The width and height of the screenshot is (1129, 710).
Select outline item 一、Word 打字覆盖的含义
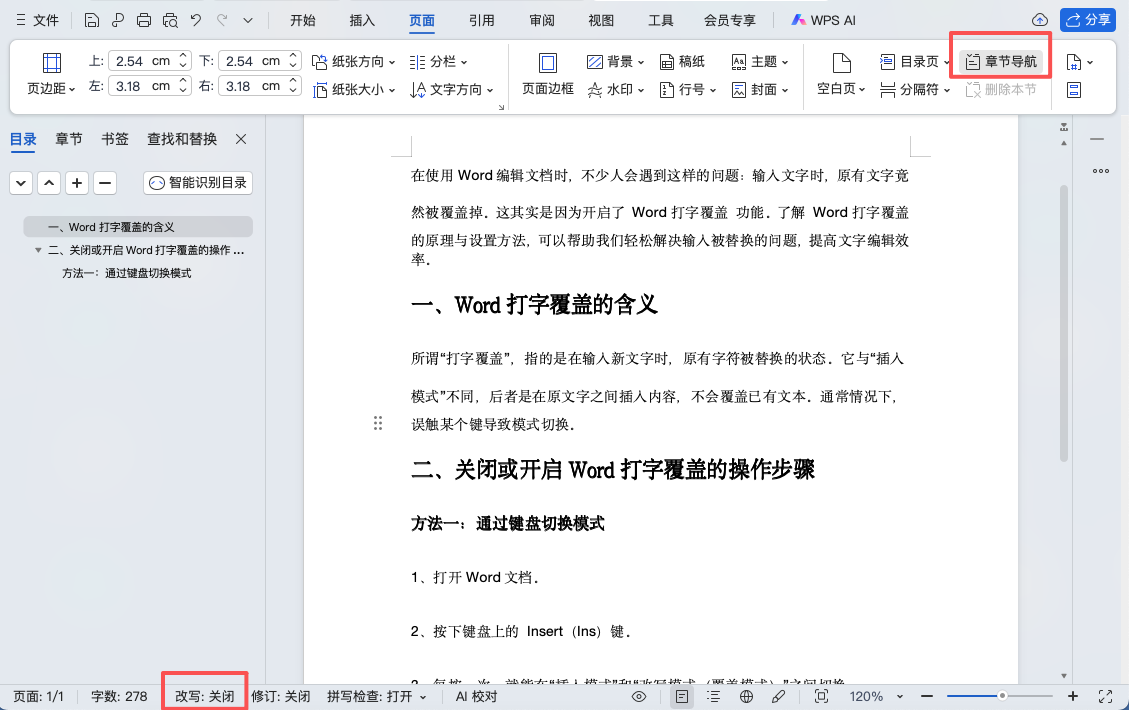pyautogui.click(x=138, y=227)
